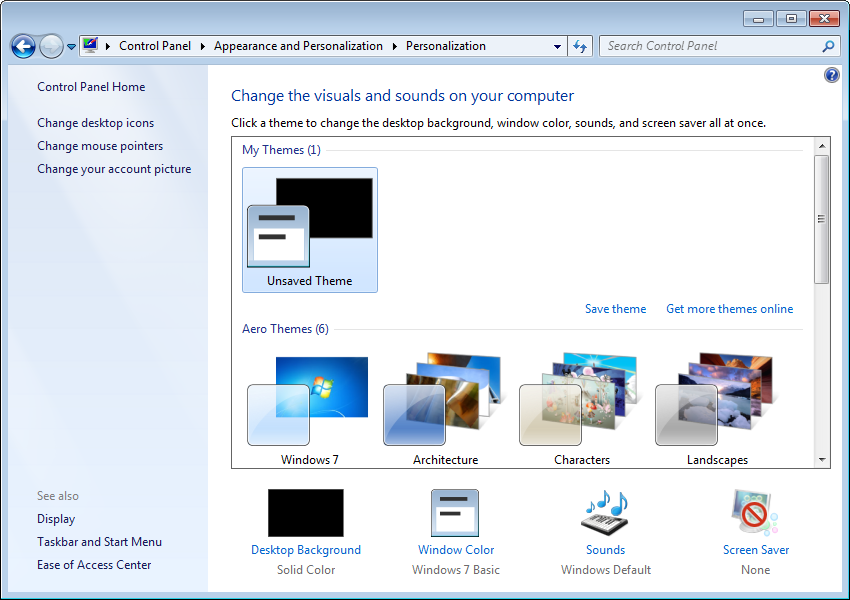This screenshot has height=600, width=850.
Task: Open Help with the question mark icon
Action: 832,75
